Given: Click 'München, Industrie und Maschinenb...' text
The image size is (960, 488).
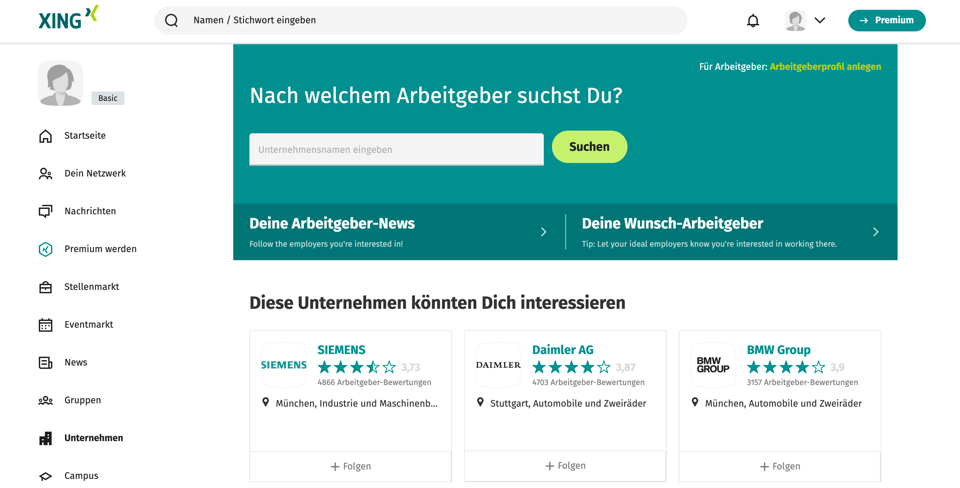Looking at the screenshot, I should (357, 404).
